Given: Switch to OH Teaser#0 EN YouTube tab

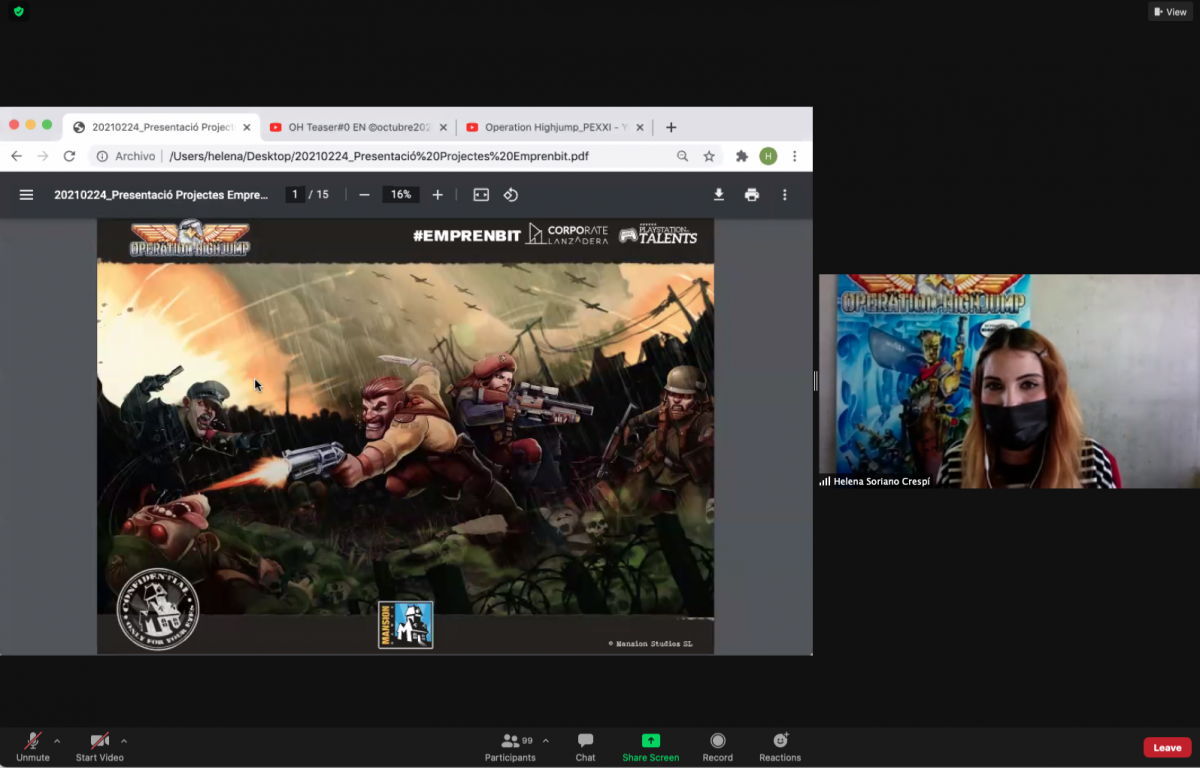Looking at the screenshot, I should [357, 127].
